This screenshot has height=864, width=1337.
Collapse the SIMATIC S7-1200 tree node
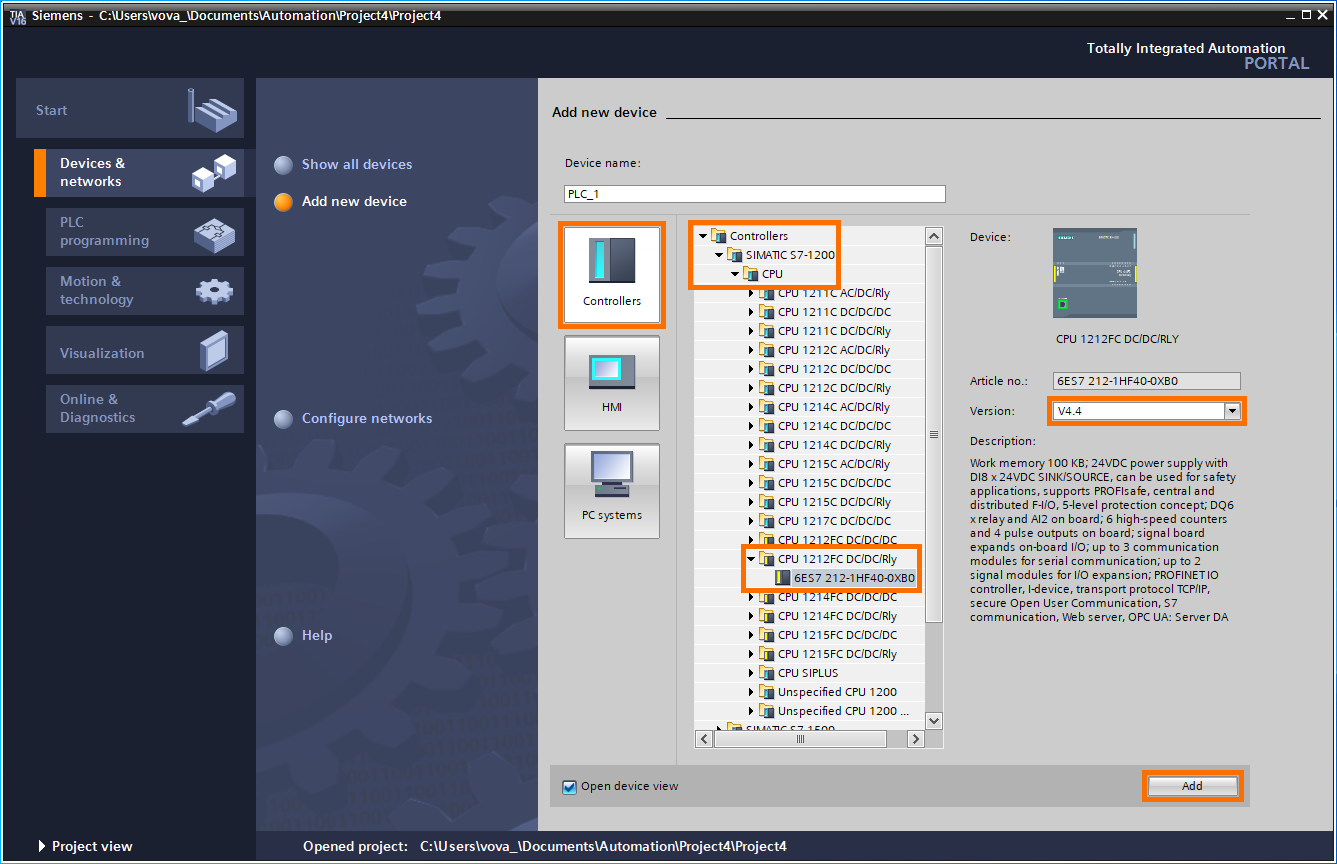[719, 255]
